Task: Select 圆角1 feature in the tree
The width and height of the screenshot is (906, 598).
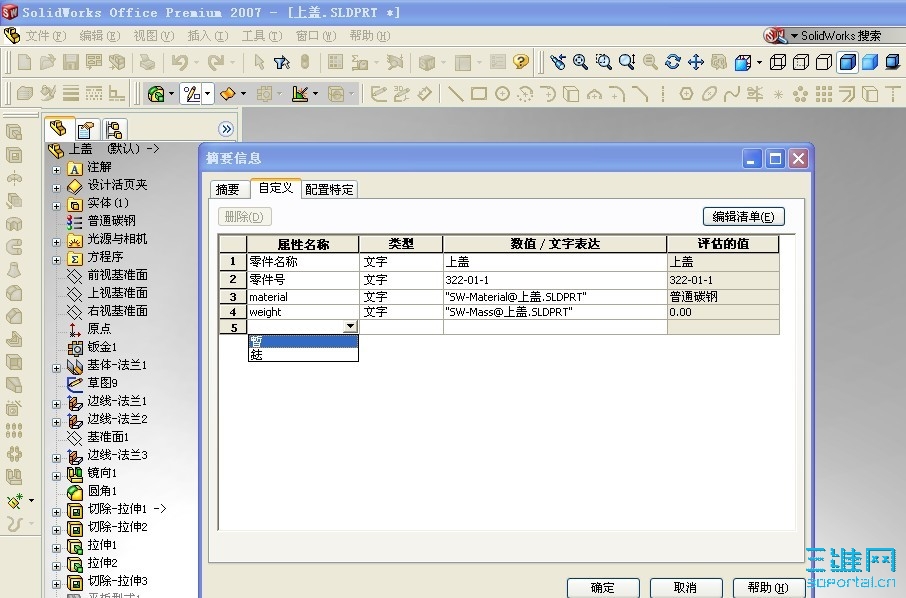Action: pyautogui.click(x=102, y=491)
